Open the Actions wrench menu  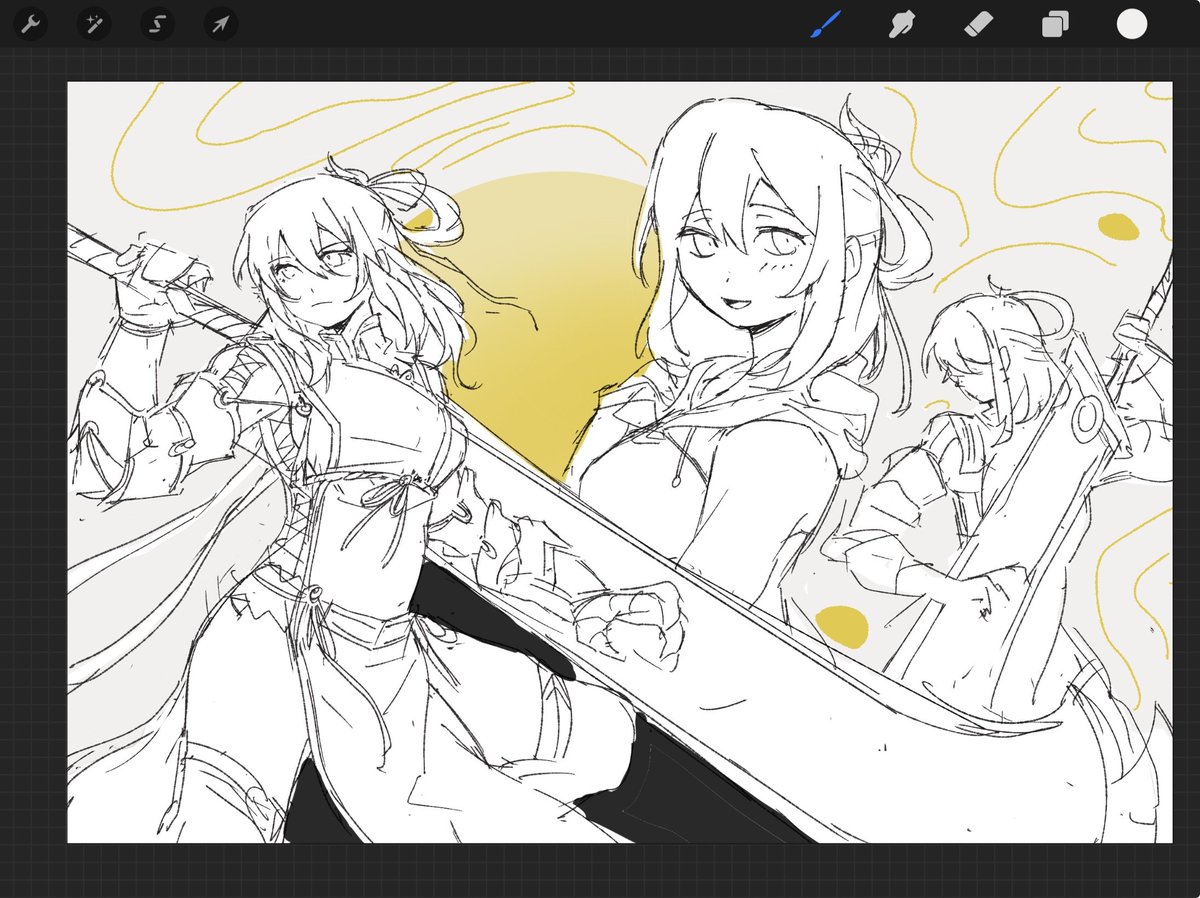pos(31,24)
